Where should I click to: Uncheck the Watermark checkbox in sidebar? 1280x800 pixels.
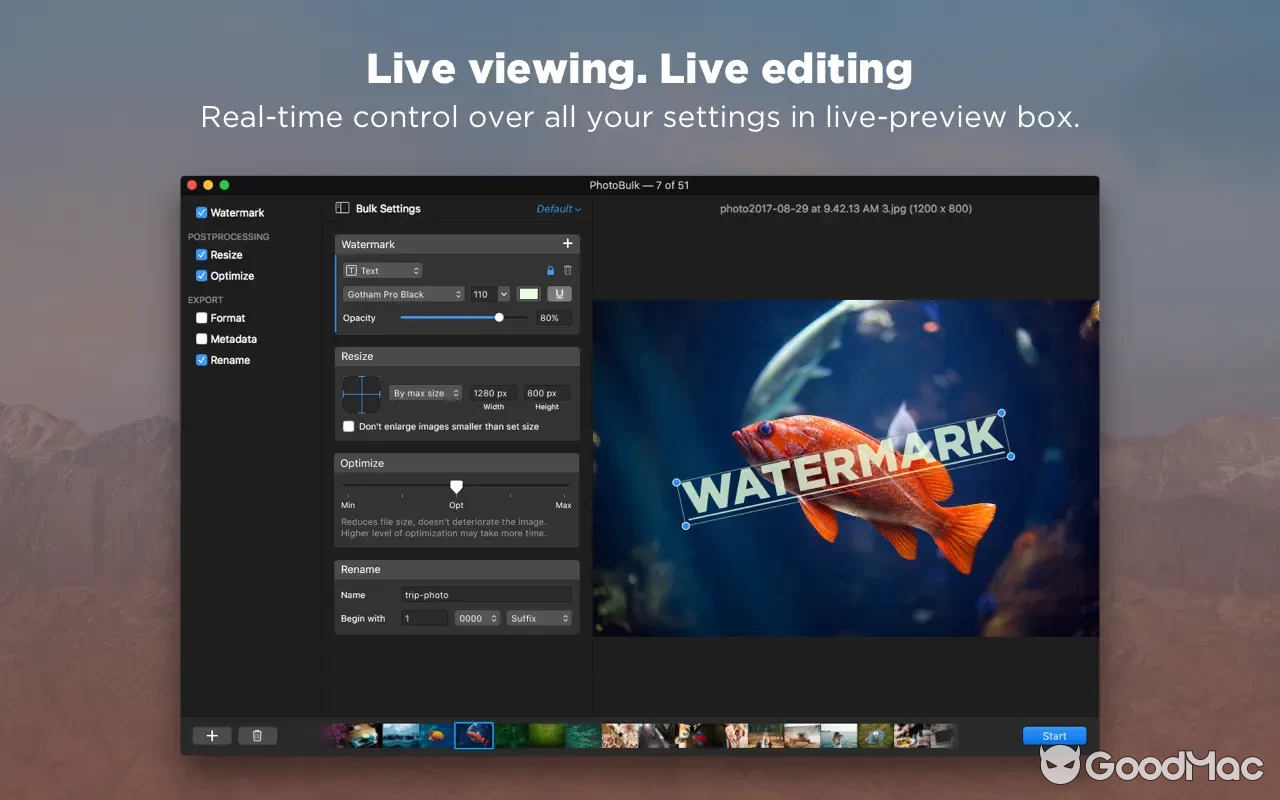coord(202,213)
